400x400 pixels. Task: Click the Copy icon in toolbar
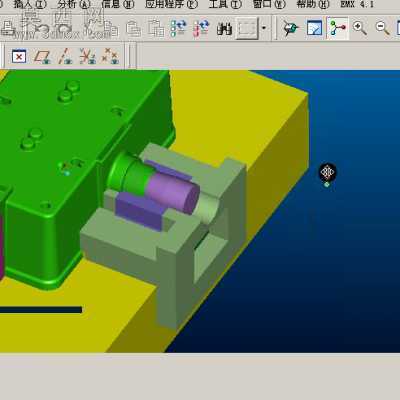coord(111,29)
